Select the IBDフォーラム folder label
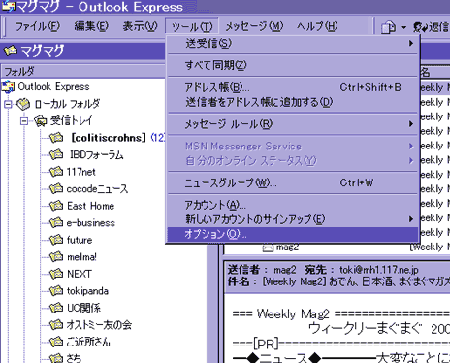 (97, 155)
